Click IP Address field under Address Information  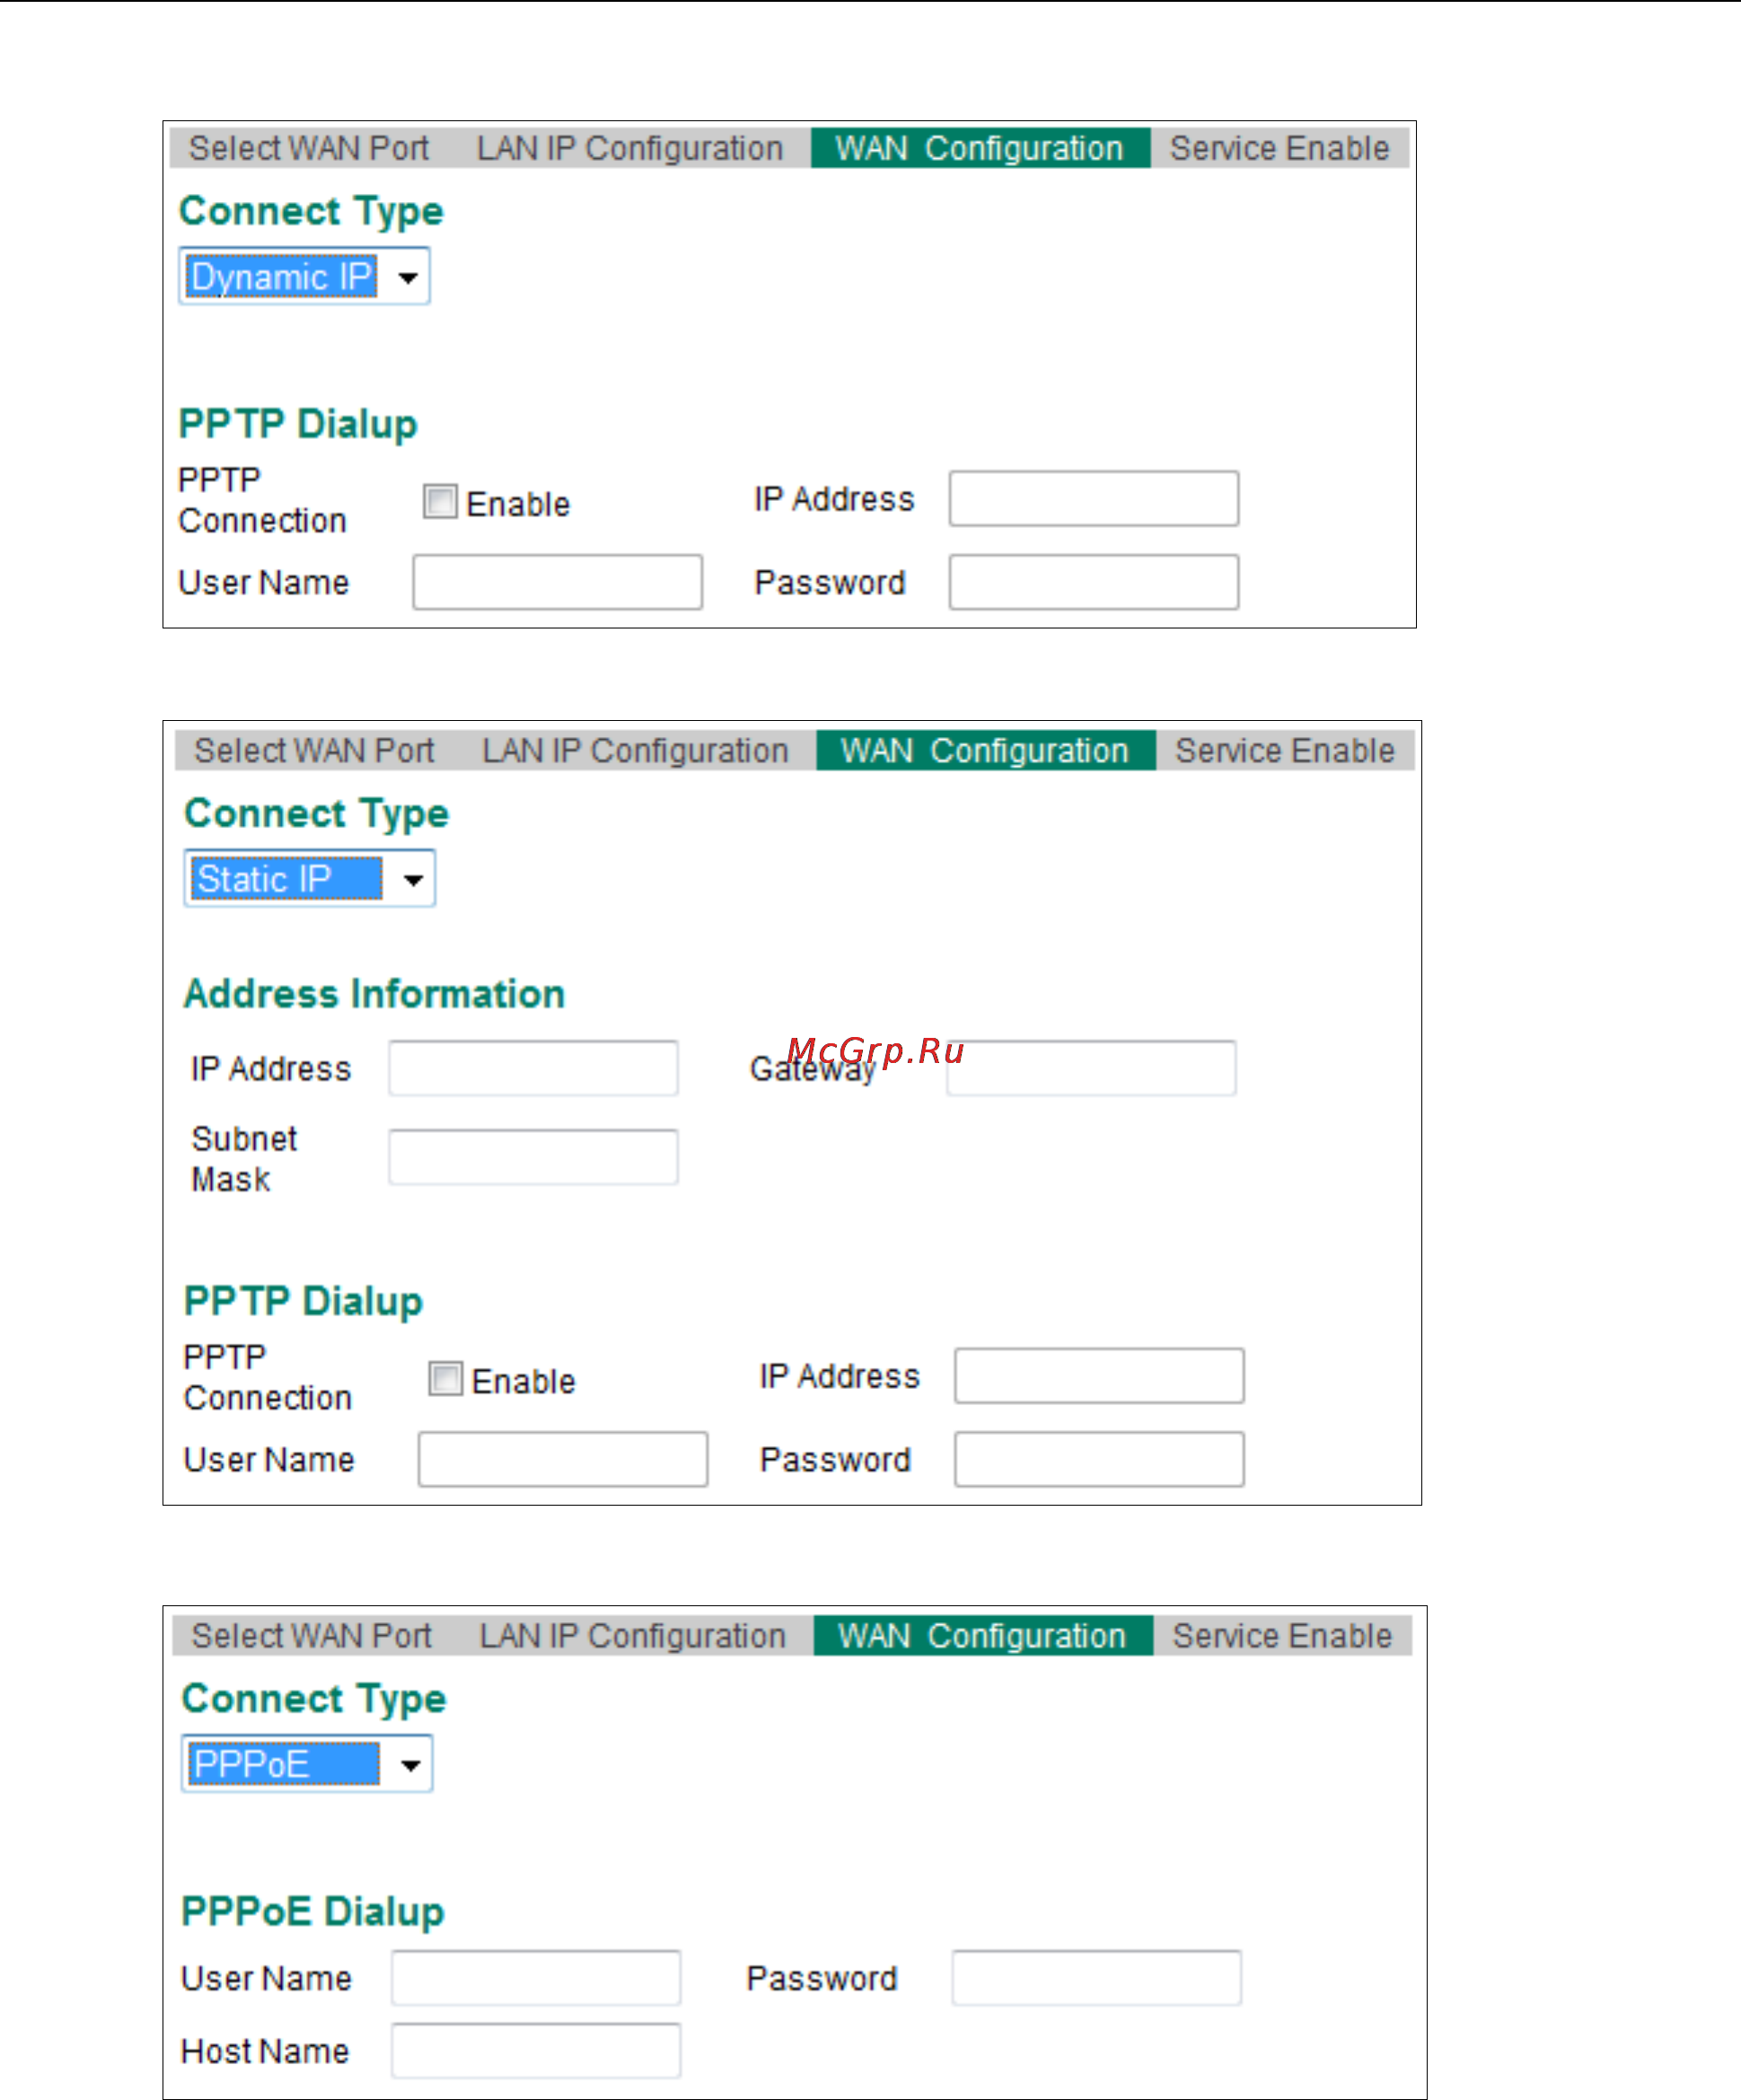click(533, 1068)
